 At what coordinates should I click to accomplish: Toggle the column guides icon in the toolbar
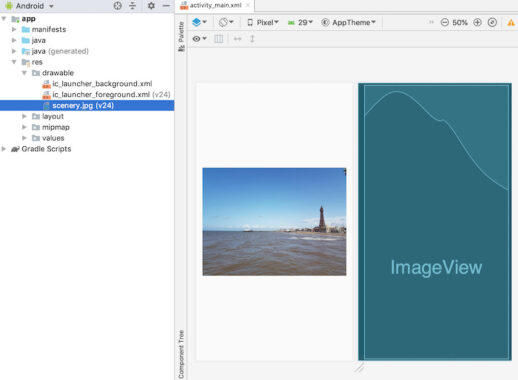pos(219,39)
